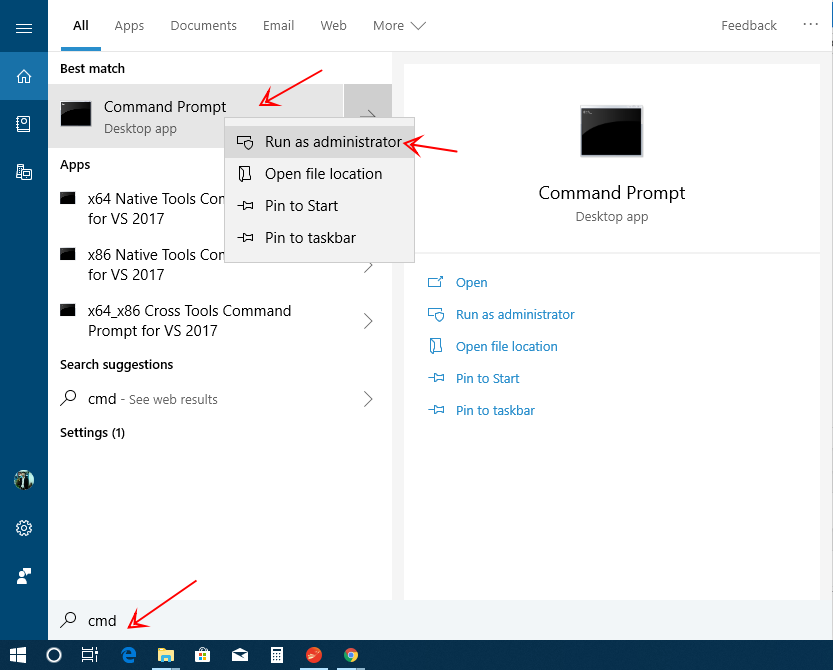Open the hamburger menu in the sidebar
833x670 pixels.
[x=24, y=28]
